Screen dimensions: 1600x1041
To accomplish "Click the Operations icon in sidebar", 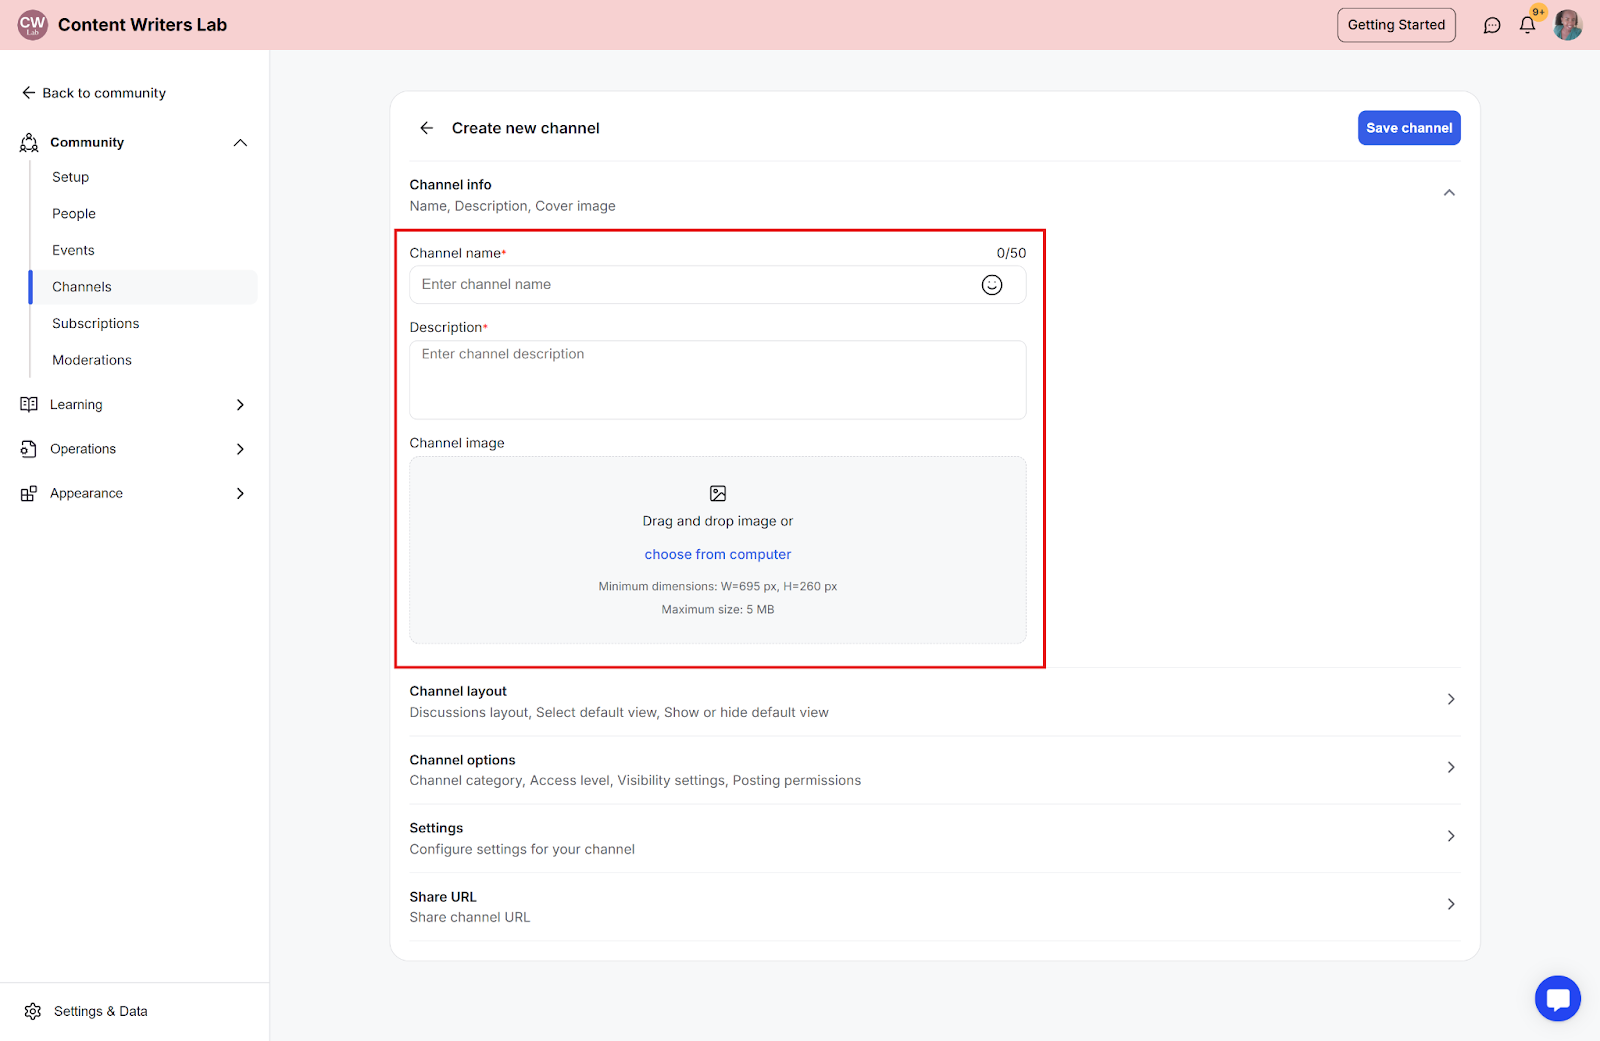I will coord(29,449).
